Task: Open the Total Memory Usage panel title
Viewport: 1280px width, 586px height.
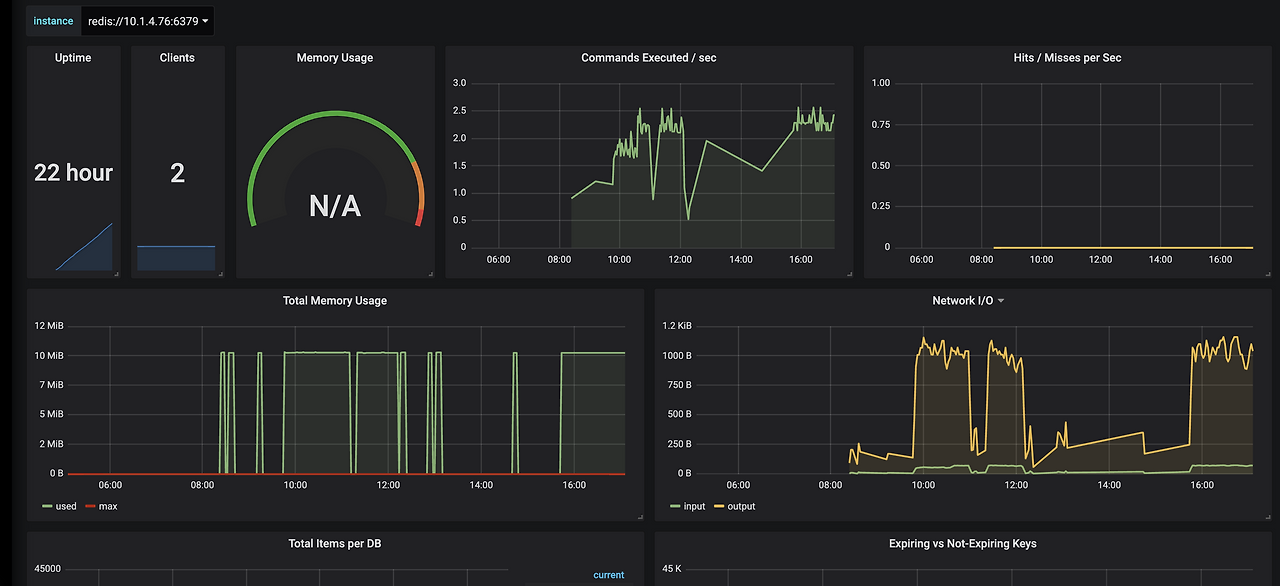Action: pyautogui.click(x=335, y=300)
